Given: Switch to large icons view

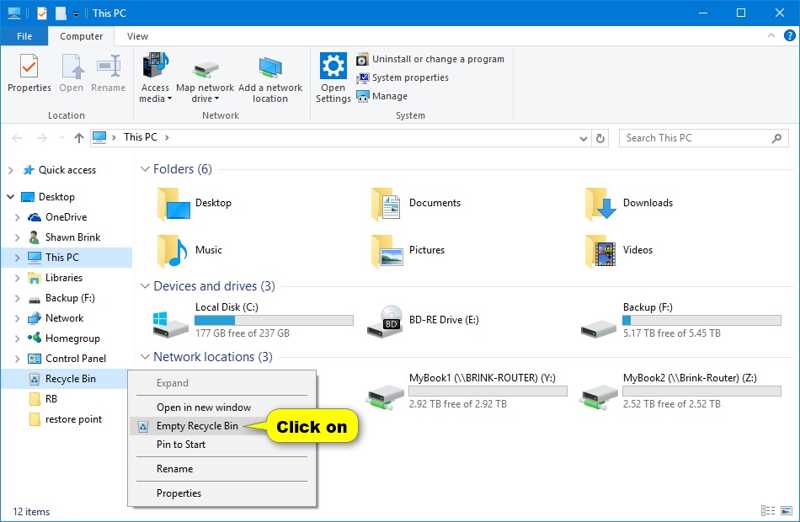Looking at the screenshot, I should (786, 511).
